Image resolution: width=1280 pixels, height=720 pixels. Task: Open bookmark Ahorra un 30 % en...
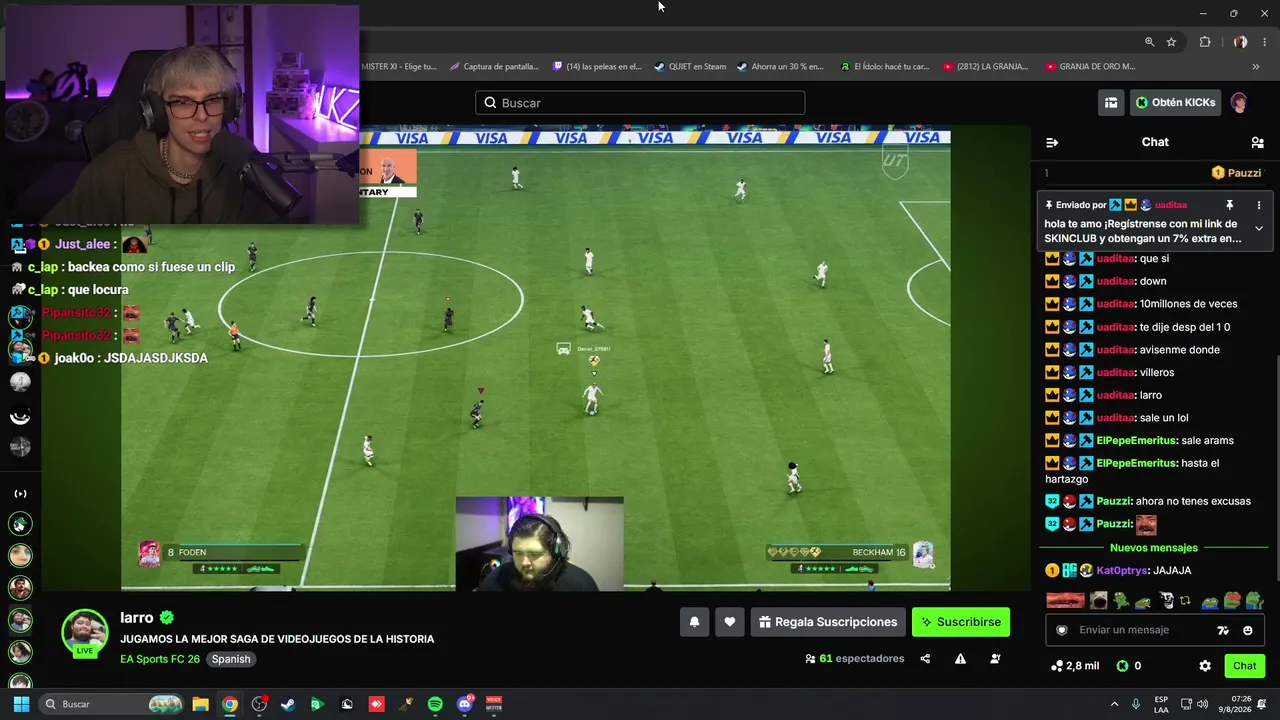pyautogui.click(x=780, y=67)
